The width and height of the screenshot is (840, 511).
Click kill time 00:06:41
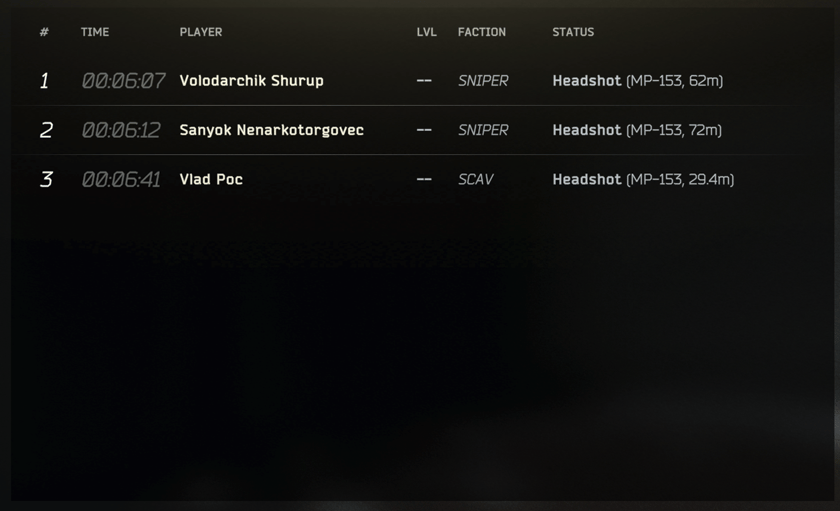(121, 179)
